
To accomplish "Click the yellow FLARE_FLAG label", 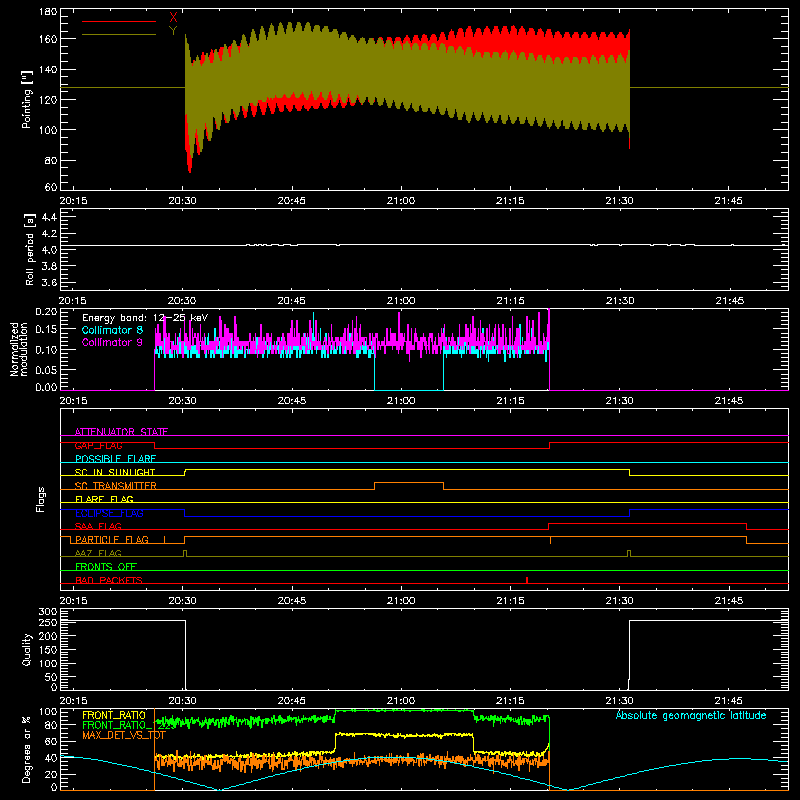I will (104, 499).
